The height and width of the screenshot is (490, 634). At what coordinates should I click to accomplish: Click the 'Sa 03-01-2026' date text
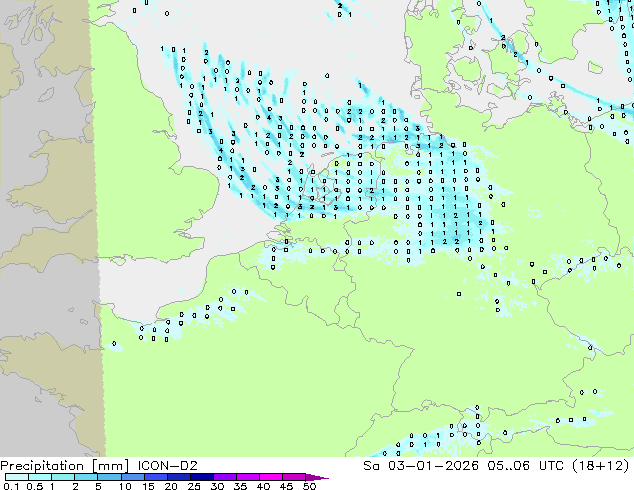[x=421, y=466]
